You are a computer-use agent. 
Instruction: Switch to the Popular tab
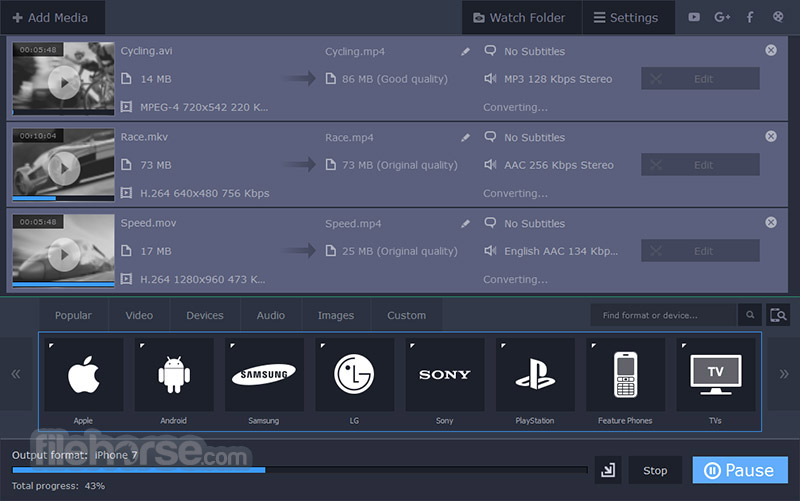(73, 315)
